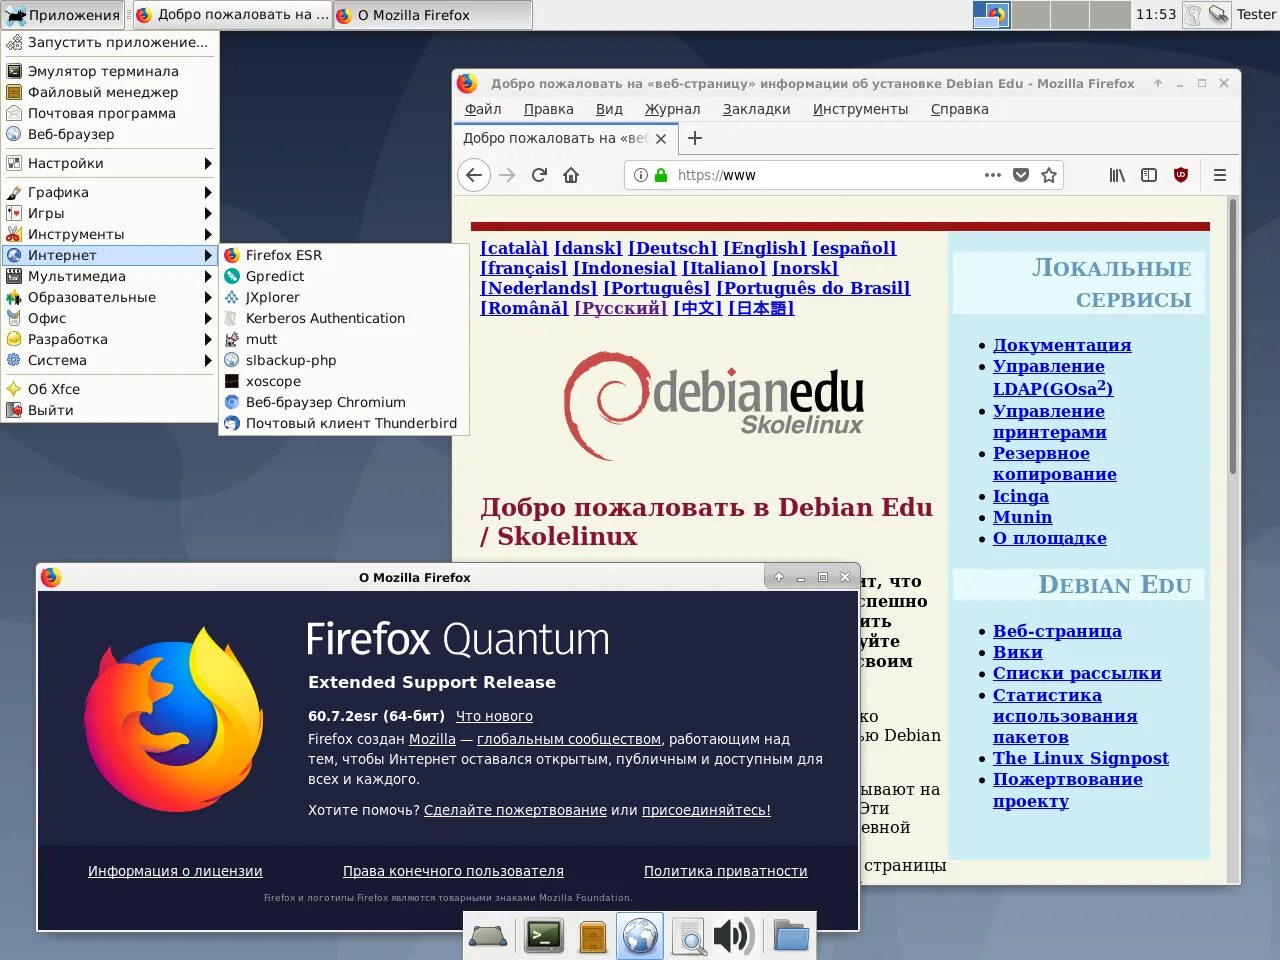Select Выйти in applications menu
The width and height of the screenshot is (1280, 960).
[110, 410]
